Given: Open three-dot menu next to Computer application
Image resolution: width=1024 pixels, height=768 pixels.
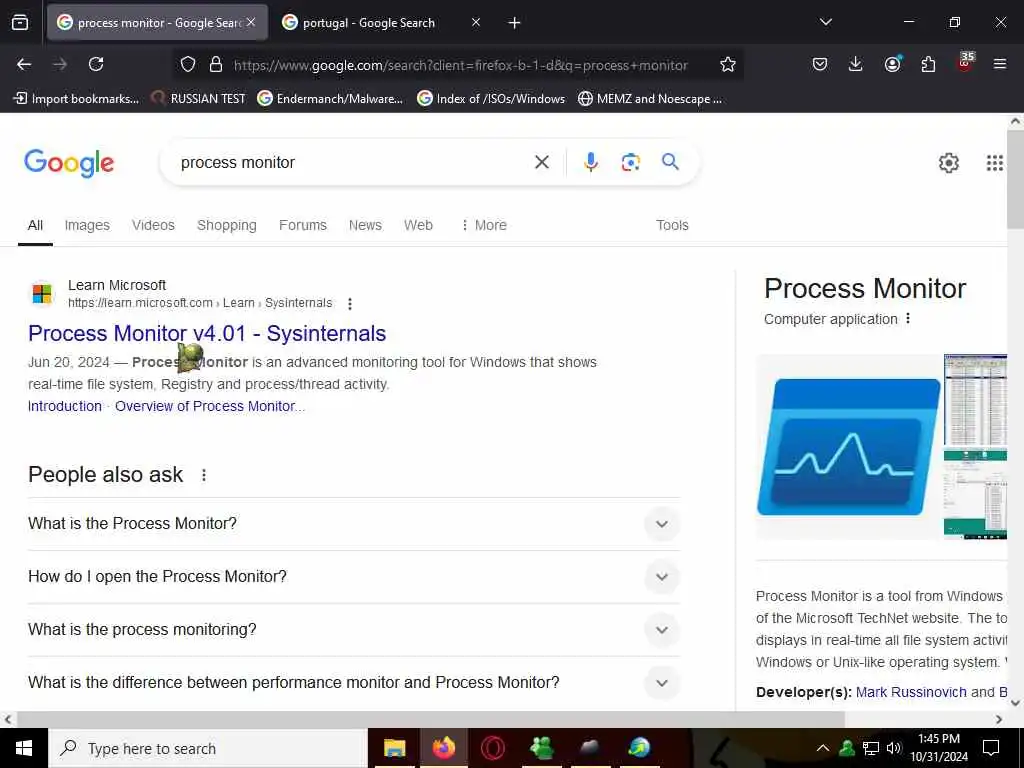Looking at the screenshot, I should 908,318.
